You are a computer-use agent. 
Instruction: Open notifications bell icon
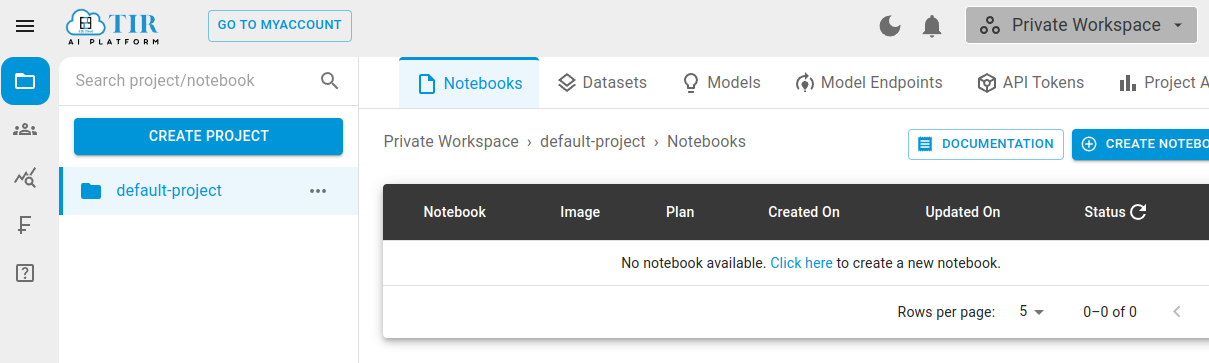932,26
